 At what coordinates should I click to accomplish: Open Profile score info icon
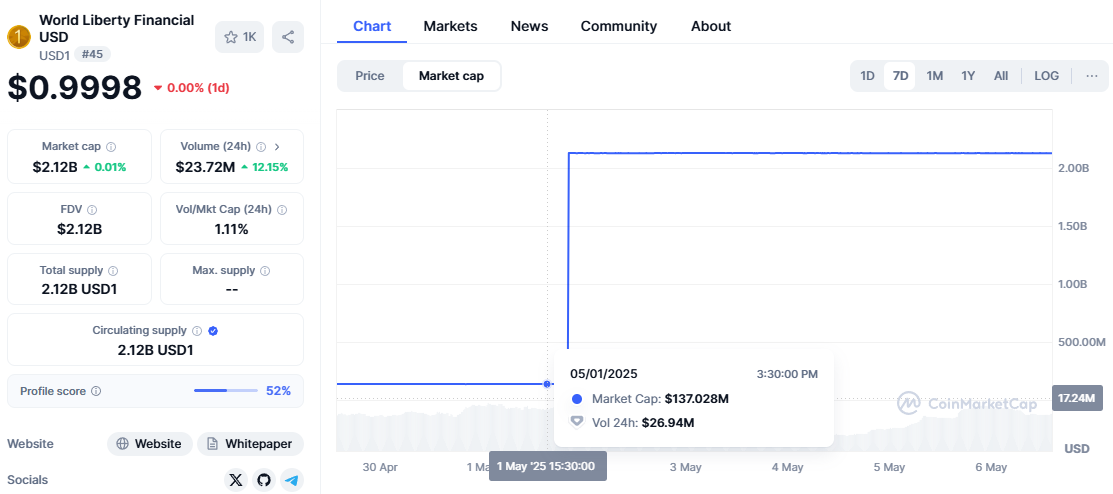coord(96,391)
